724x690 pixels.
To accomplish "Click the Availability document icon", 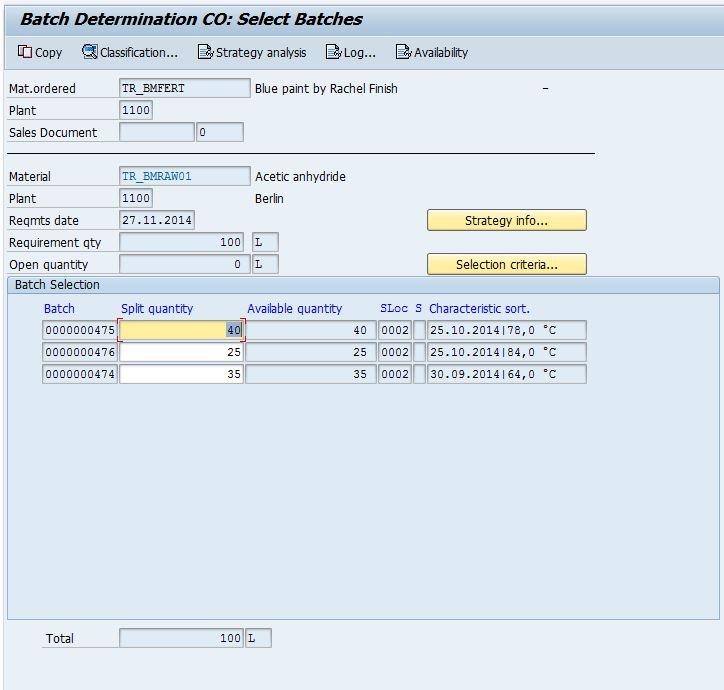I will (403, 52).
